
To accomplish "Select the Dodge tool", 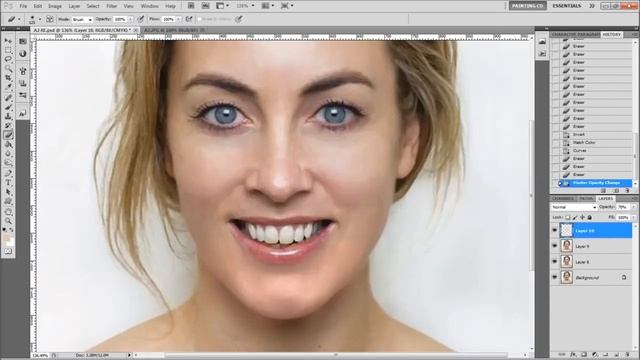I will 8,163.
